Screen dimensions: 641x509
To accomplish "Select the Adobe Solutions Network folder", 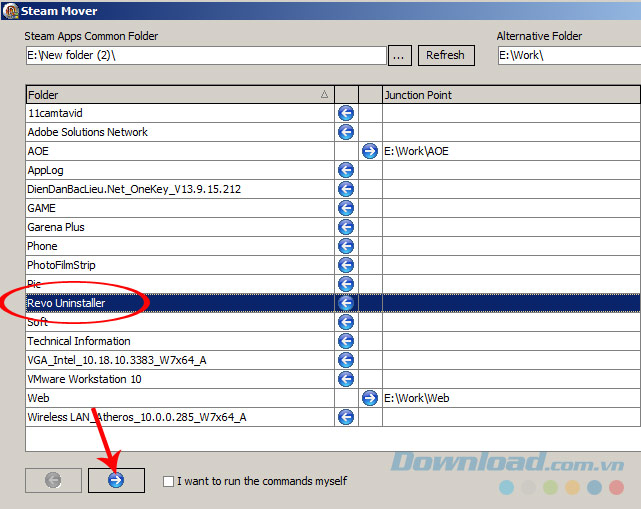I will (x=180, y=132).
